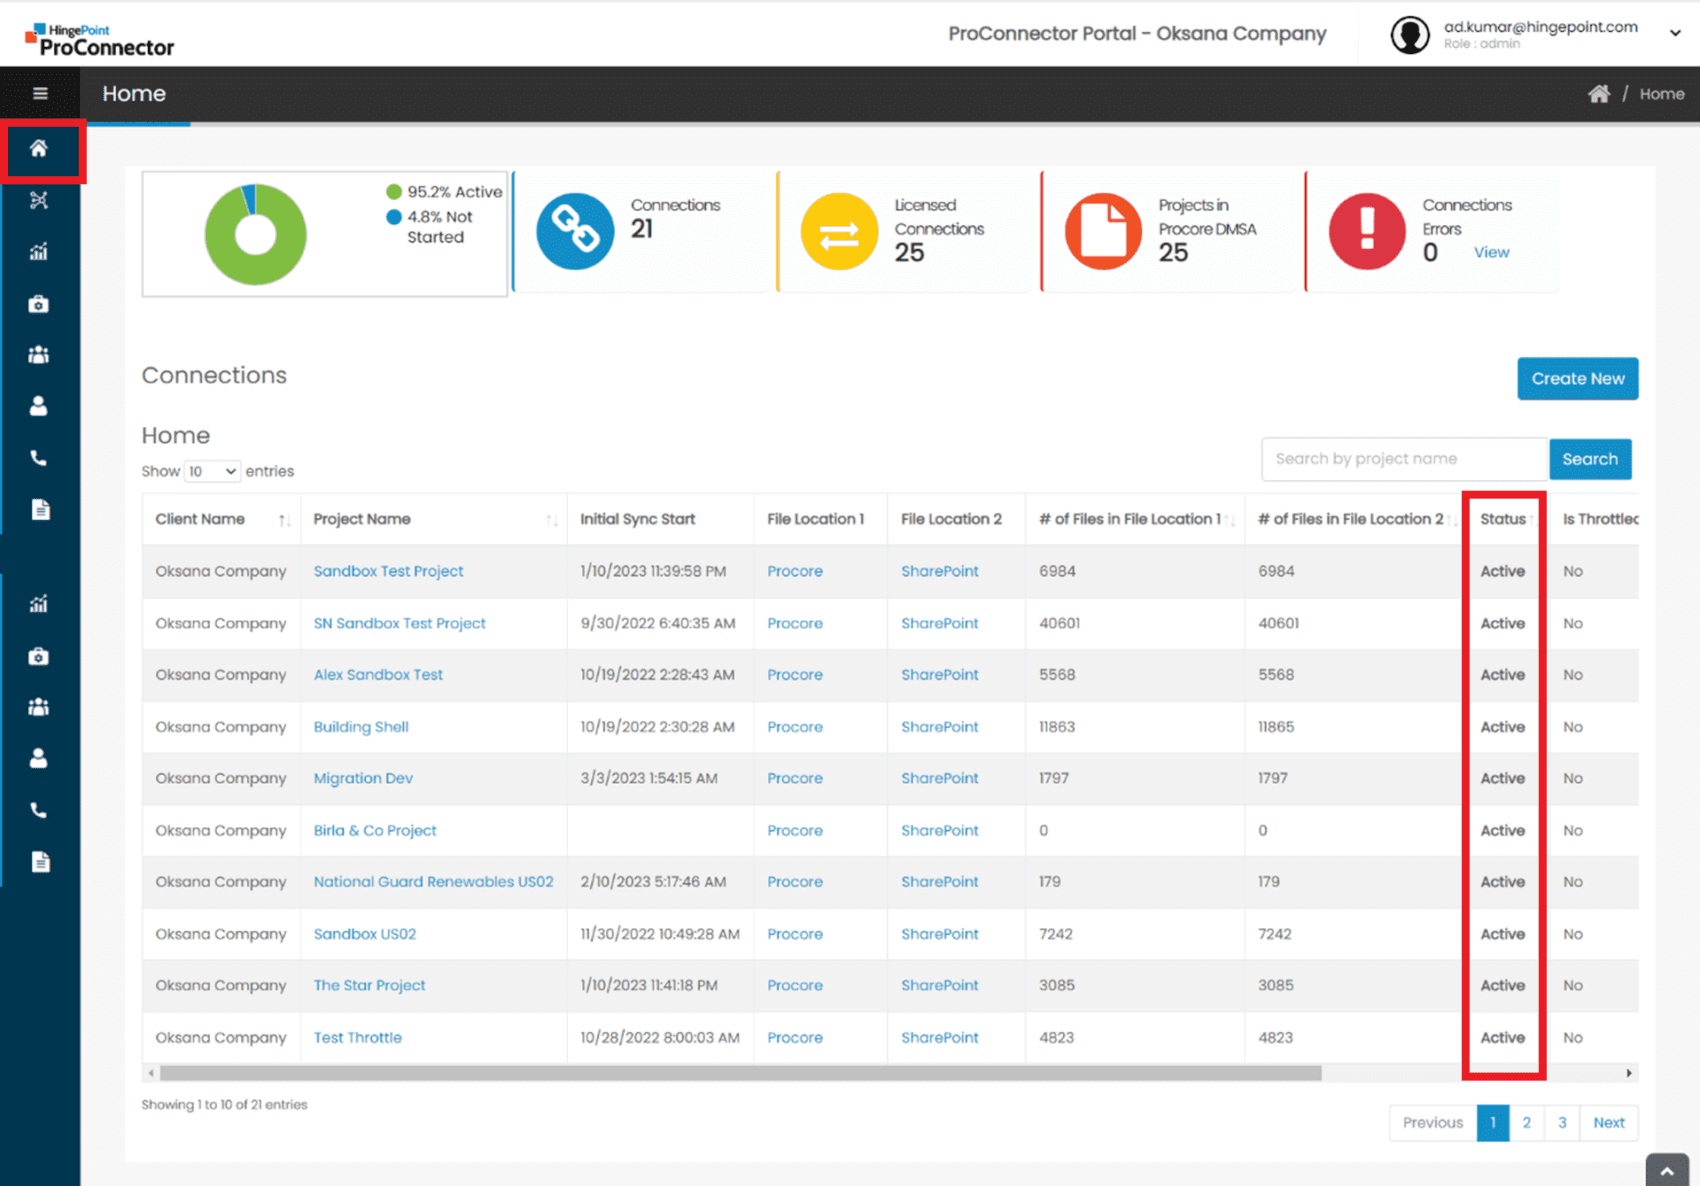1700x1186 pixels.
Task: Open National Guard Renewables US02 link
Action: point(433,882)
